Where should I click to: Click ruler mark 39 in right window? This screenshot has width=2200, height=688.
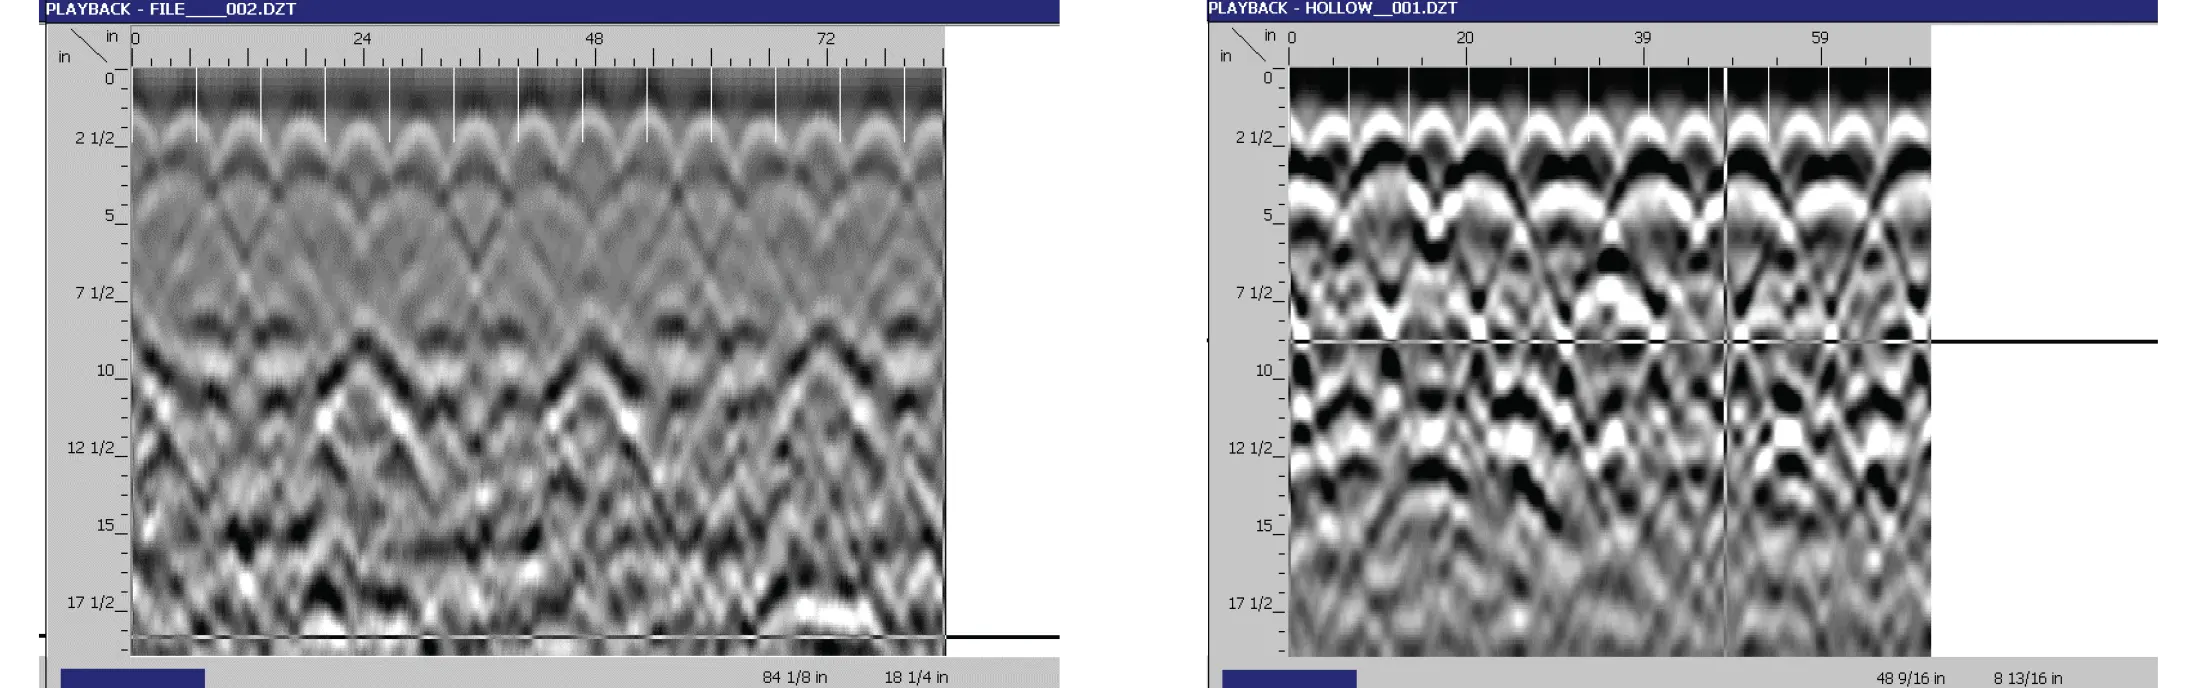pyautogui.click(x=1642, y=37)
